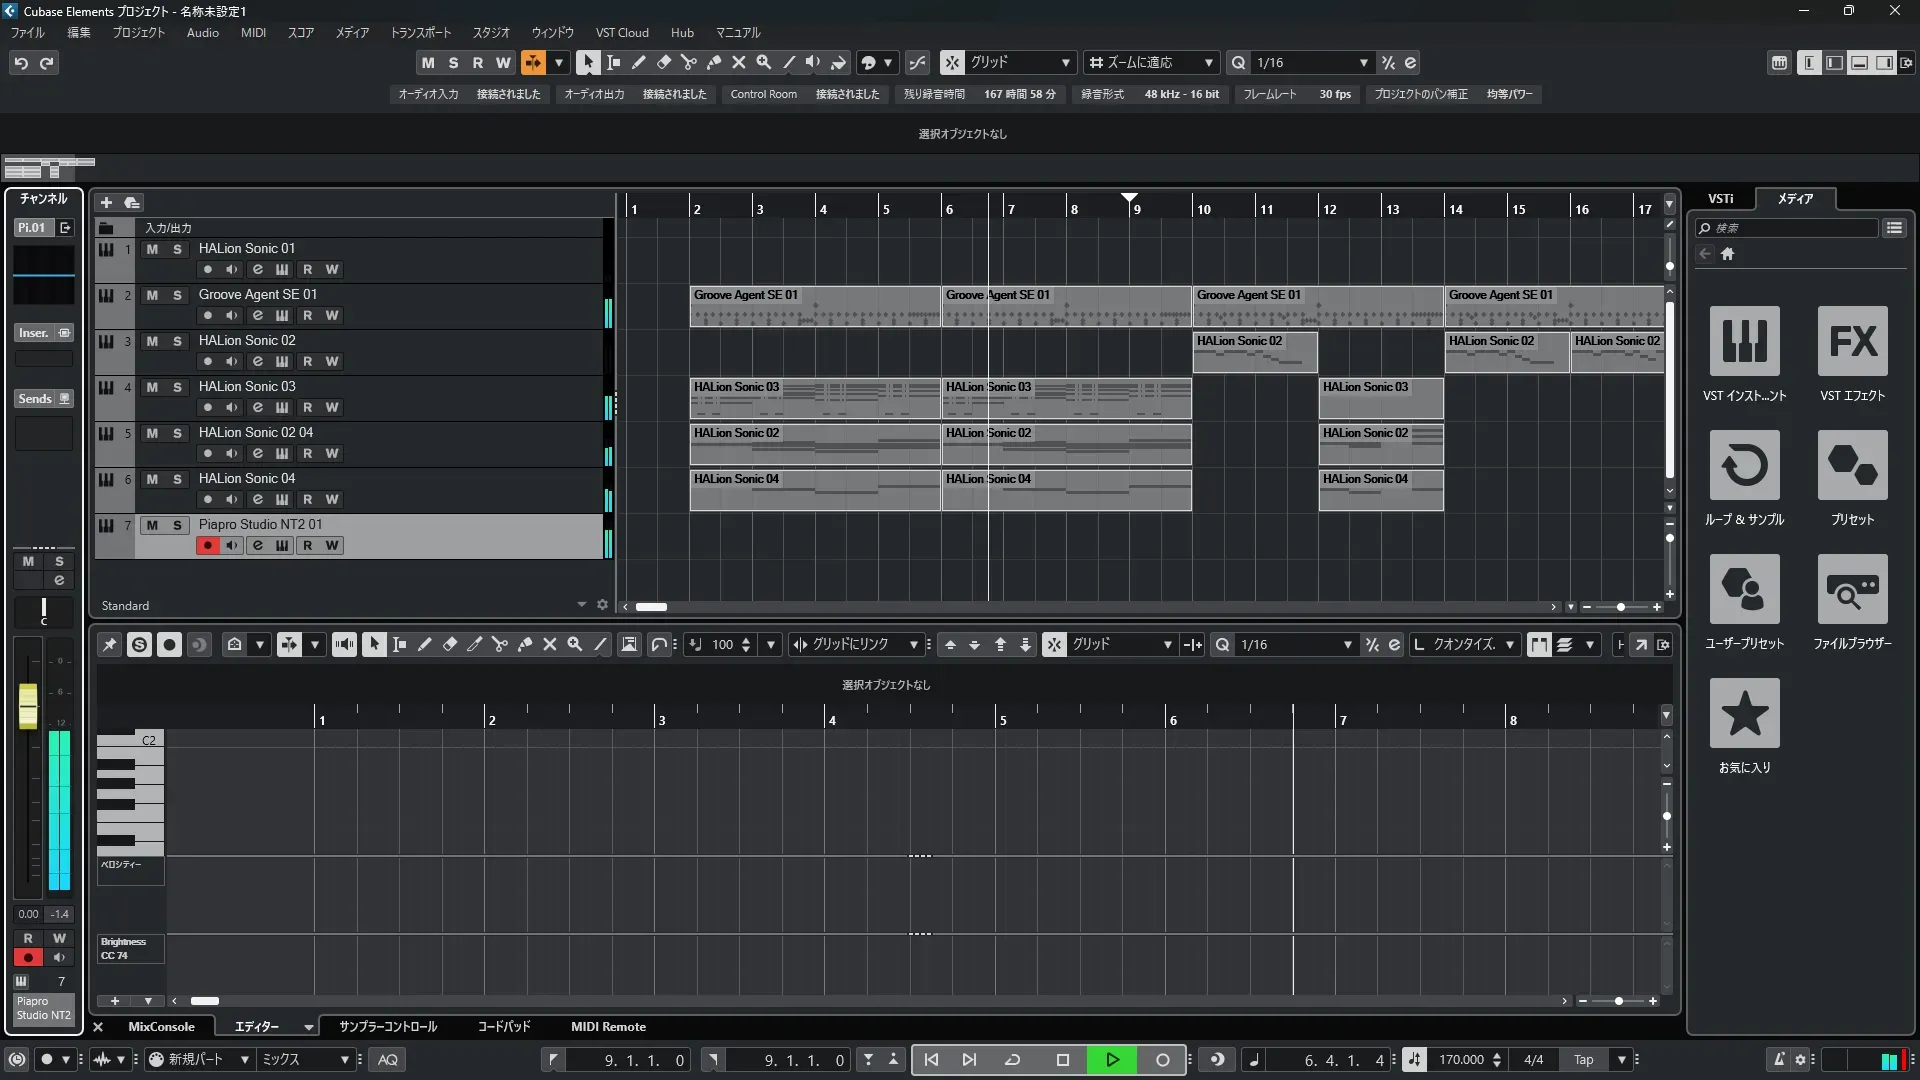Select the Glue tool in main toolbar
This screenshot has width=1920, height=1080.
click(714, 62)
